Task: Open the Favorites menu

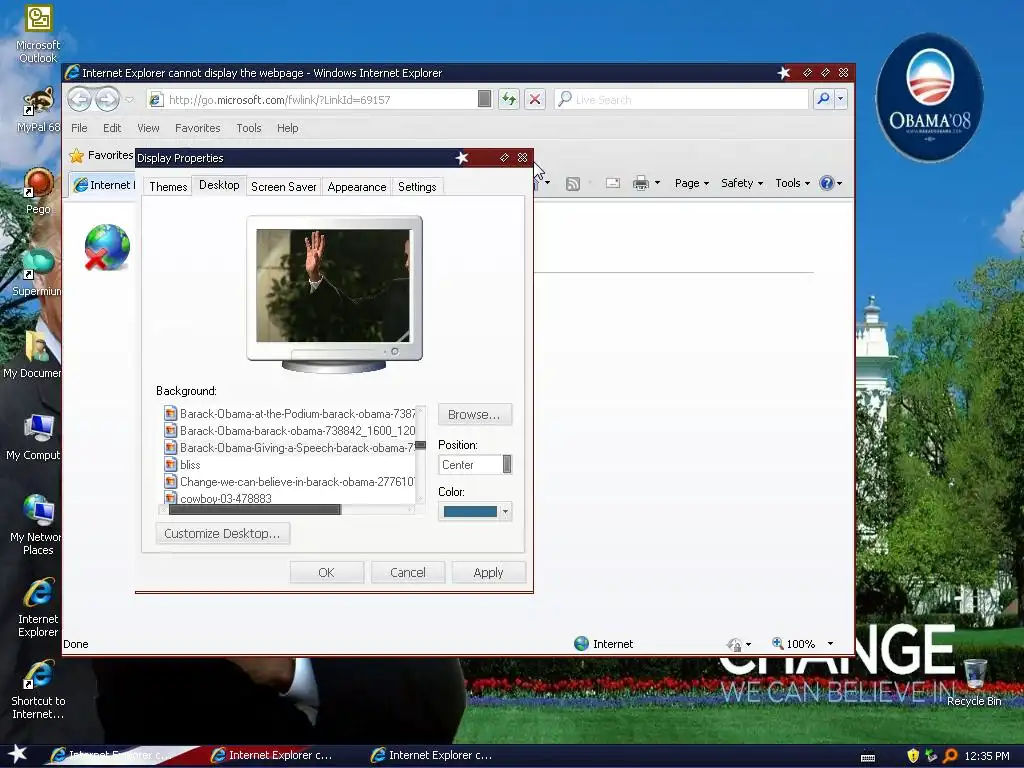Action: click(197, 128)
